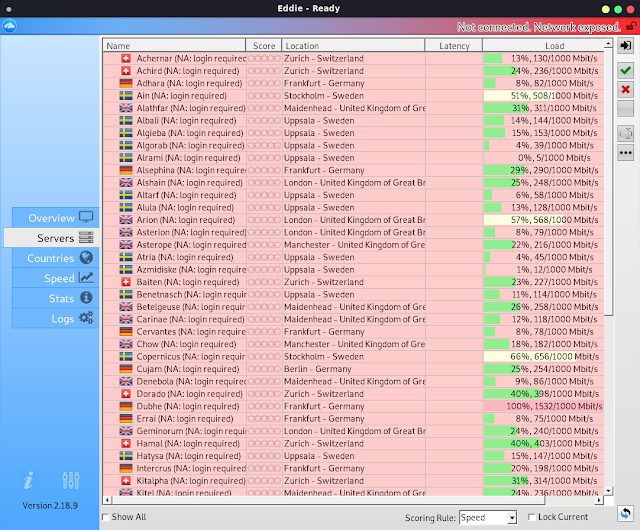Switch to the Countries tab
The image size is (640, 530).
coord(56,258)
